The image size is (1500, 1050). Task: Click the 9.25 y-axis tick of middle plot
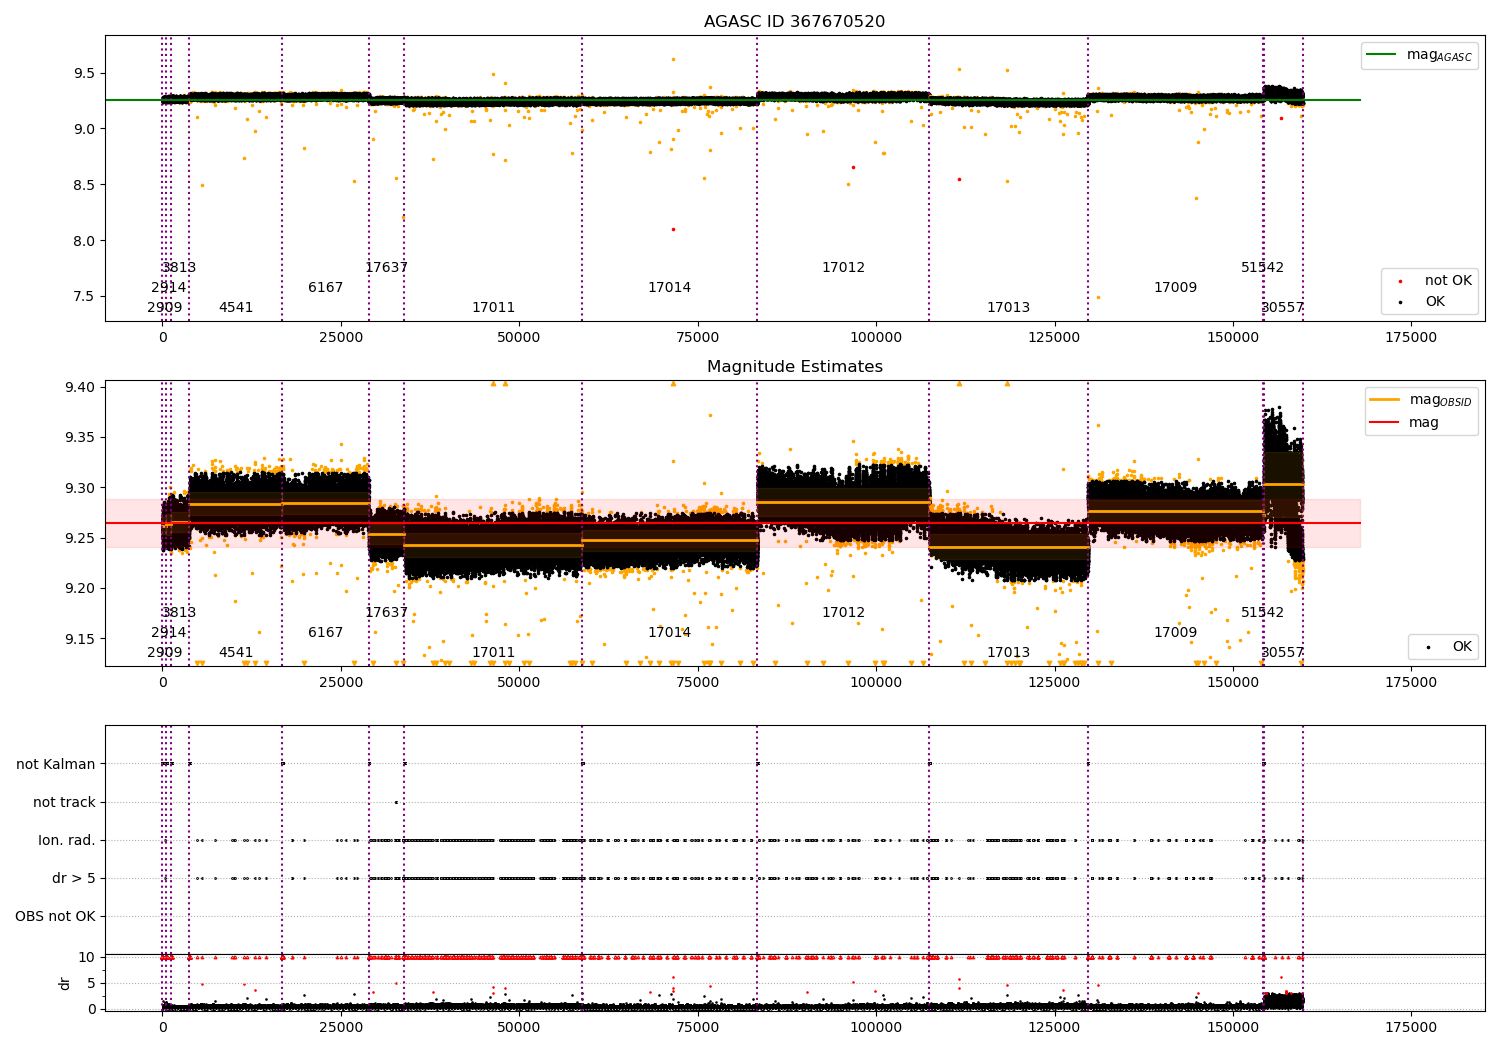pos(80,538)
